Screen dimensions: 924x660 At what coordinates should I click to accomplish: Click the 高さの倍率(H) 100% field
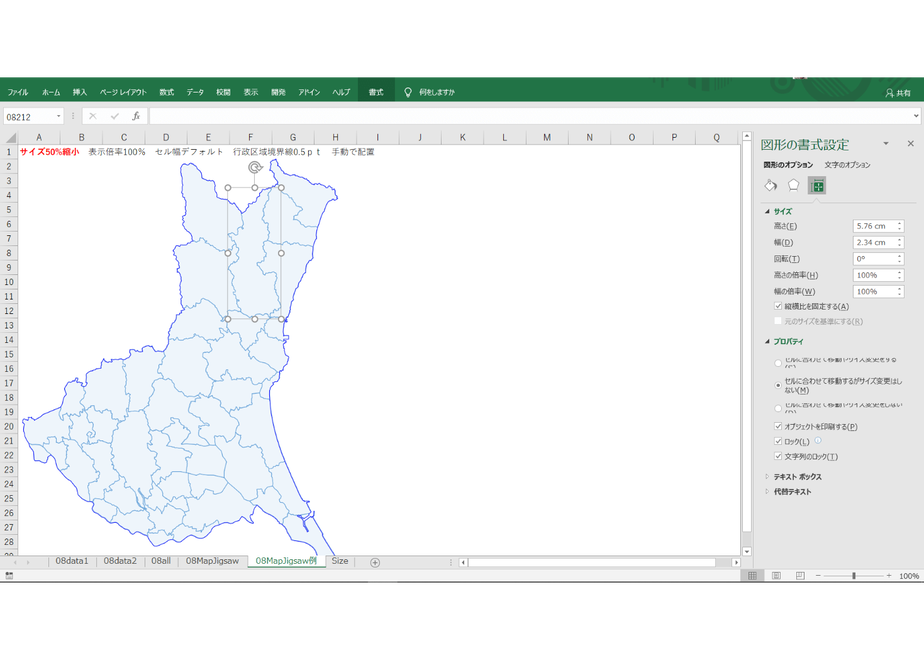[x=874, y=275]
